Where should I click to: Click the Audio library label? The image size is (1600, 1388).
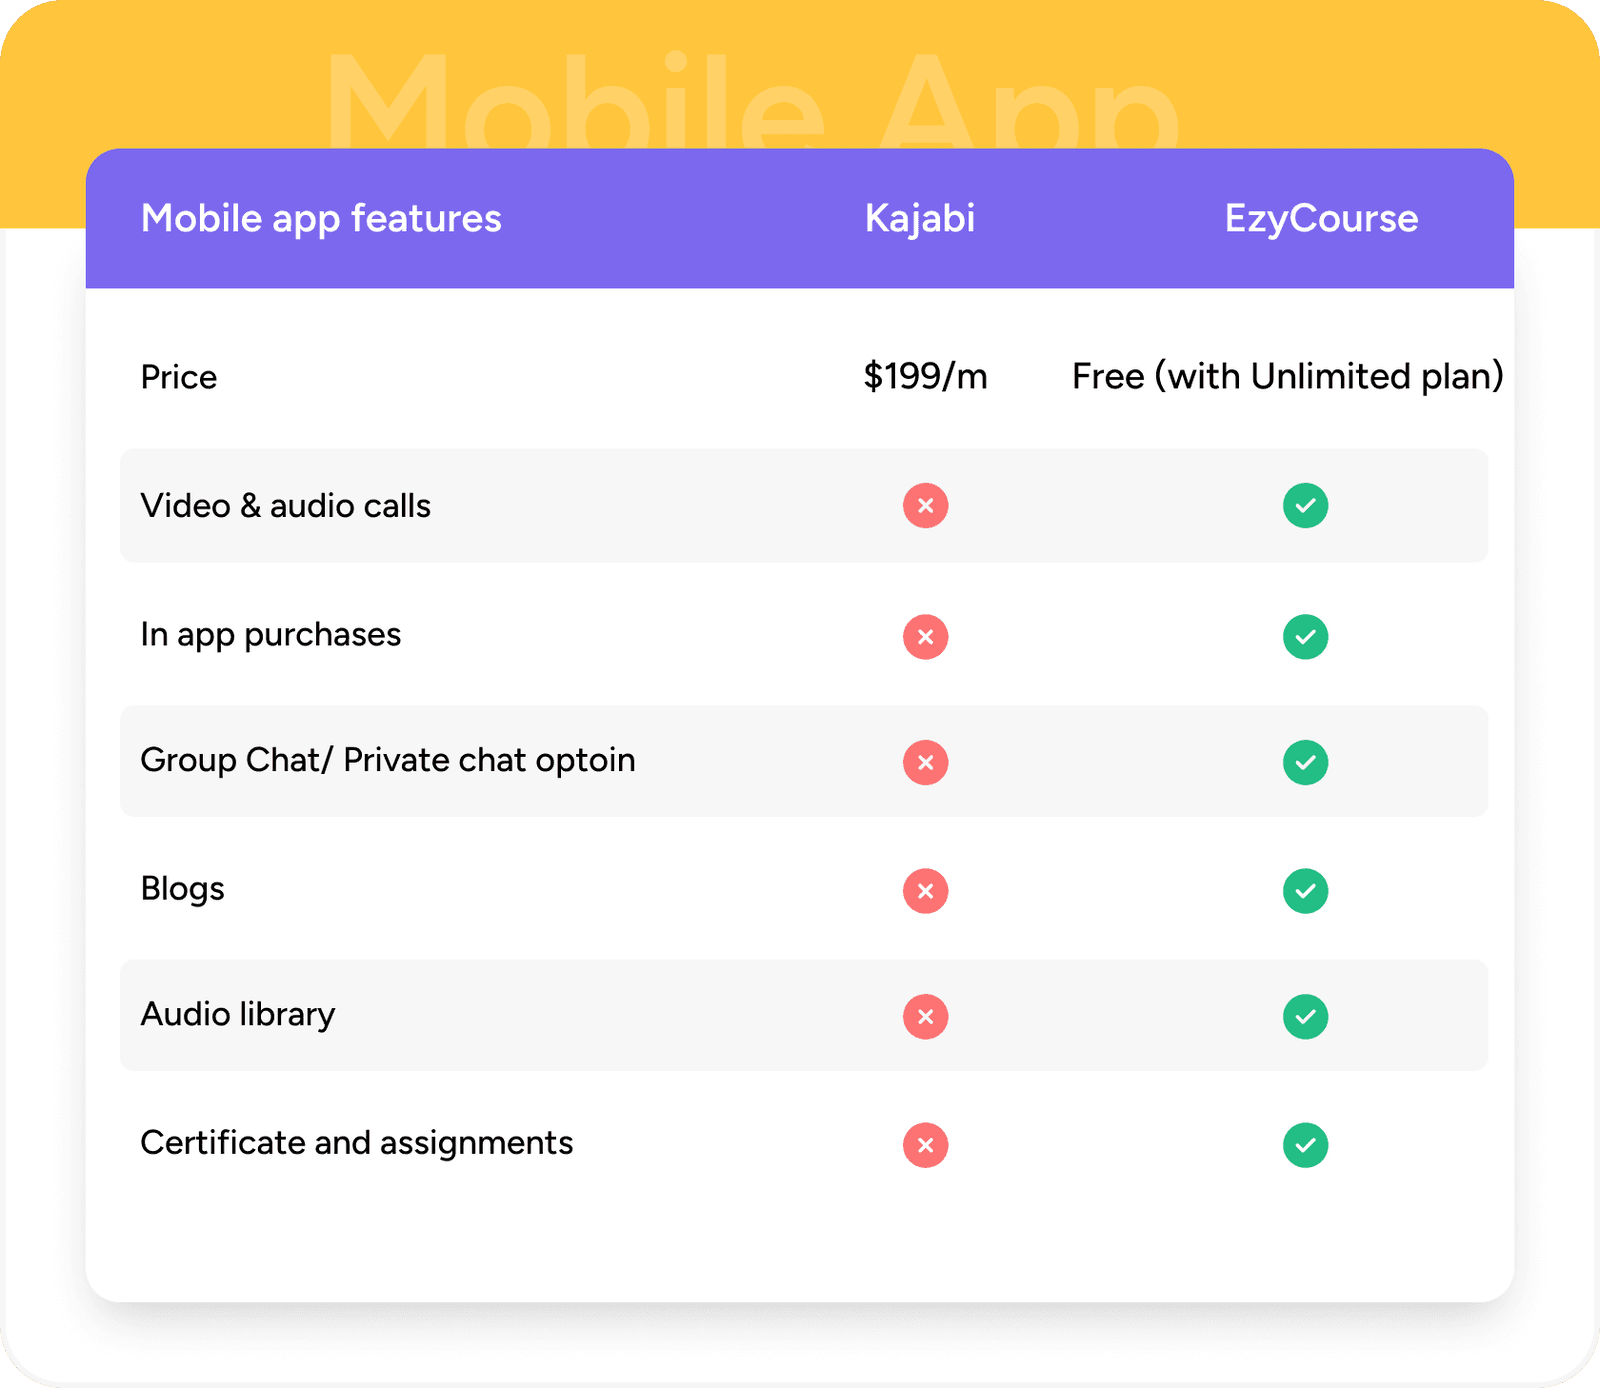[x=238, y=1015]
